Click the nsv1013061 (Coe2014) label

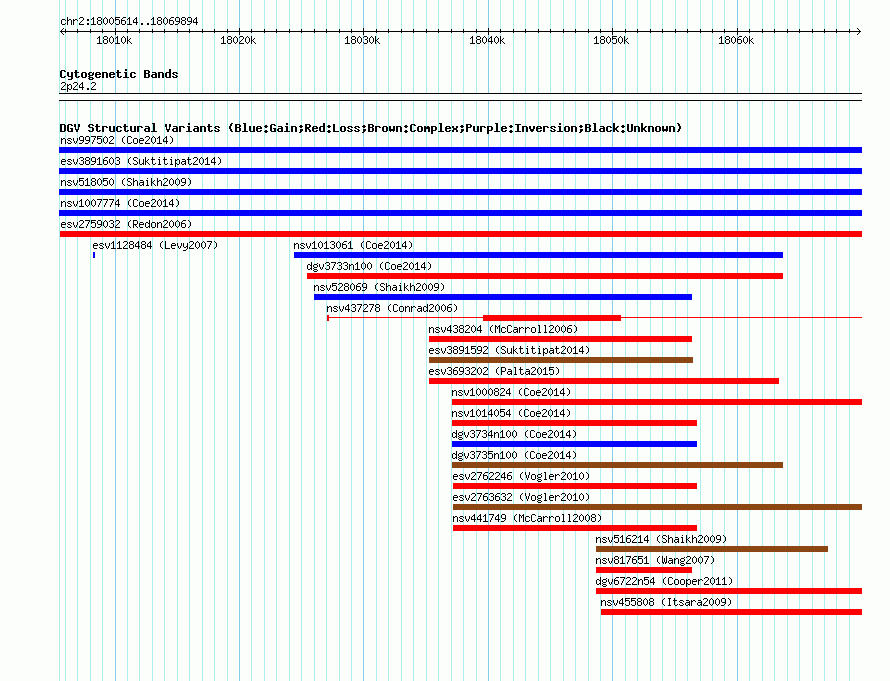353,245
